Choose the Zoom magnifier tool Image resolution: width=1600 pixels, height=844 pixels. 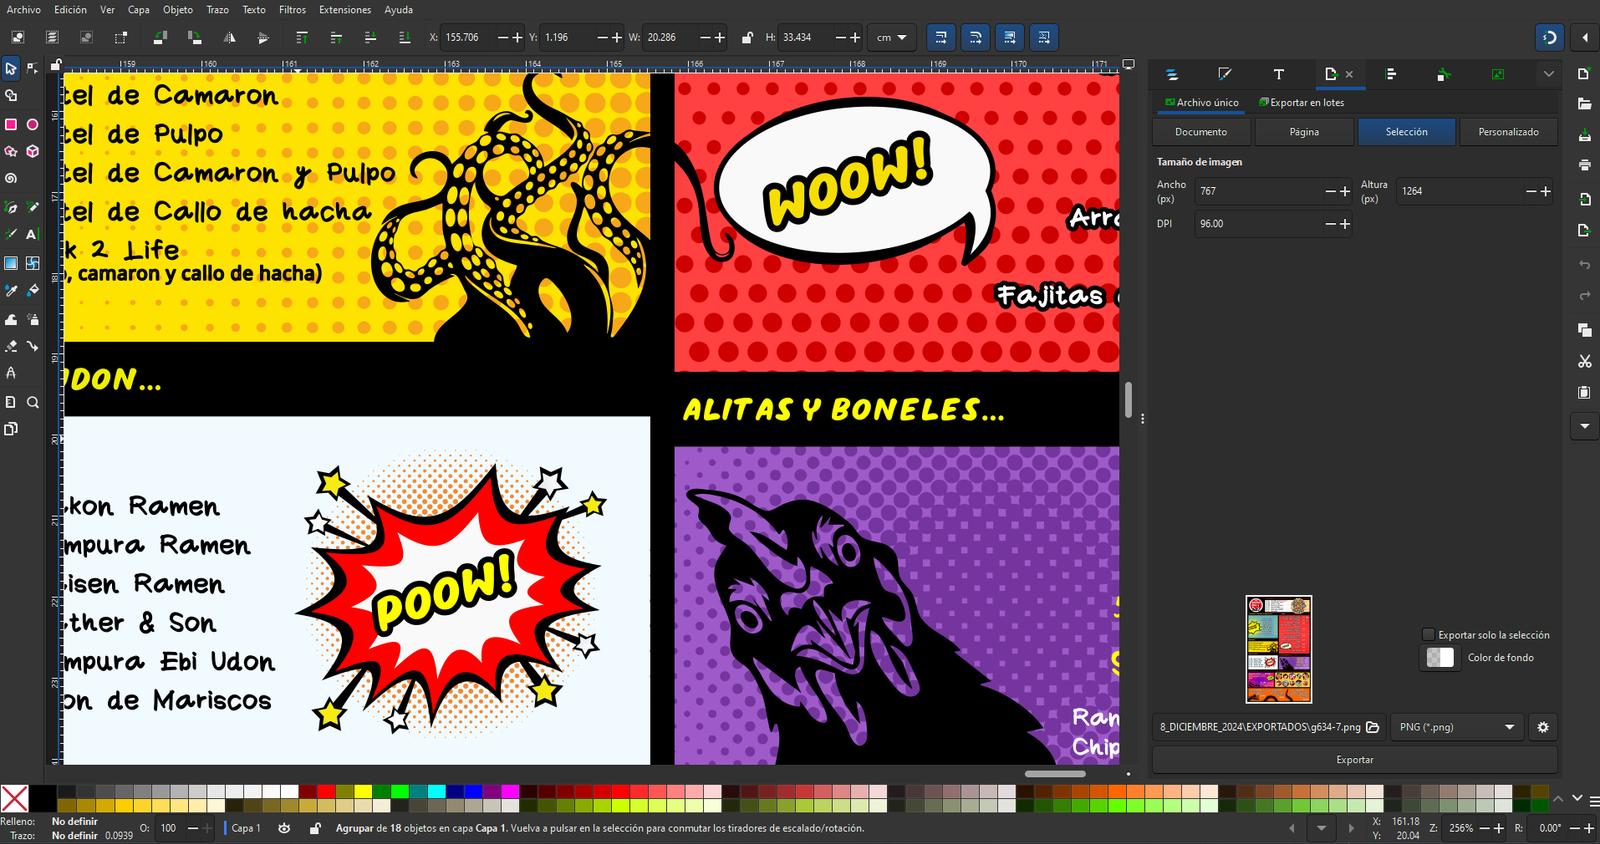[32, 402]
